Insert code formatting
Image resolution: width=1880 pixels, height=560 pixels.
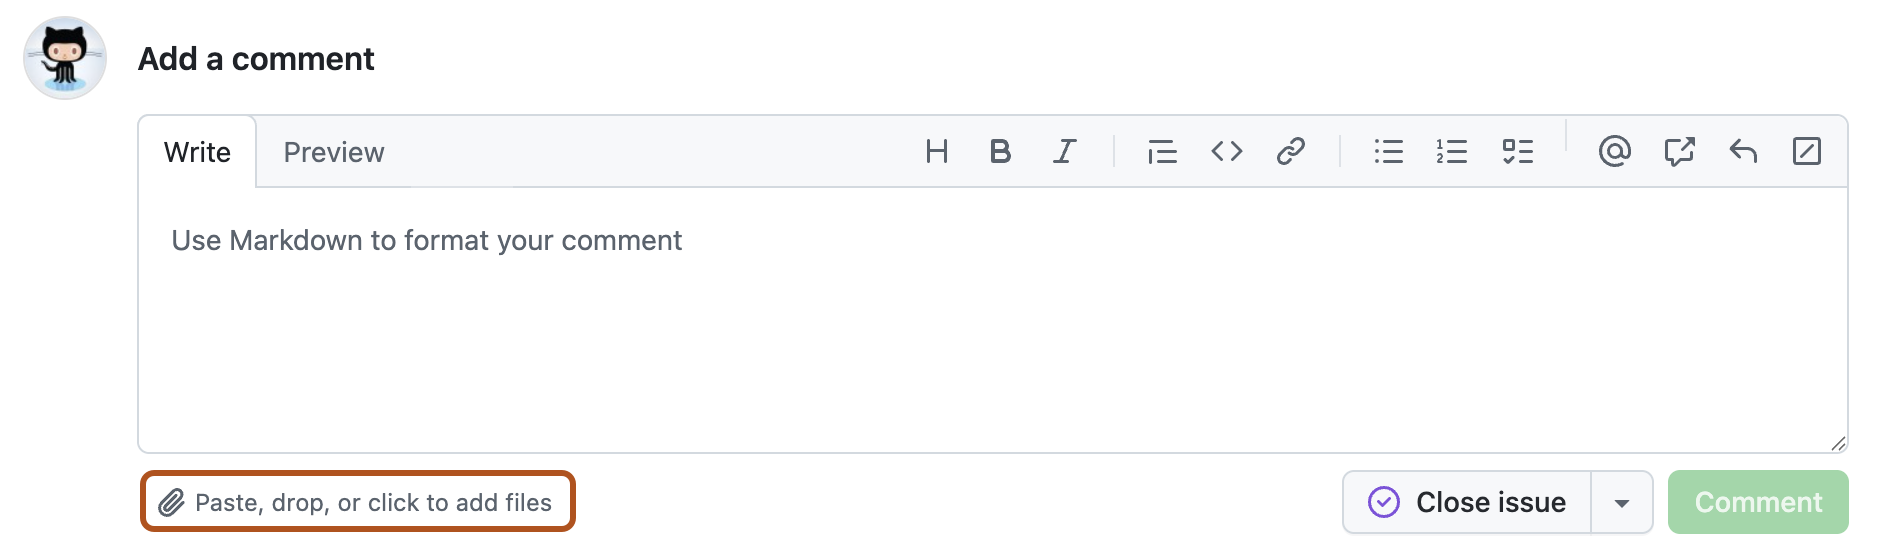[1226, 152]
